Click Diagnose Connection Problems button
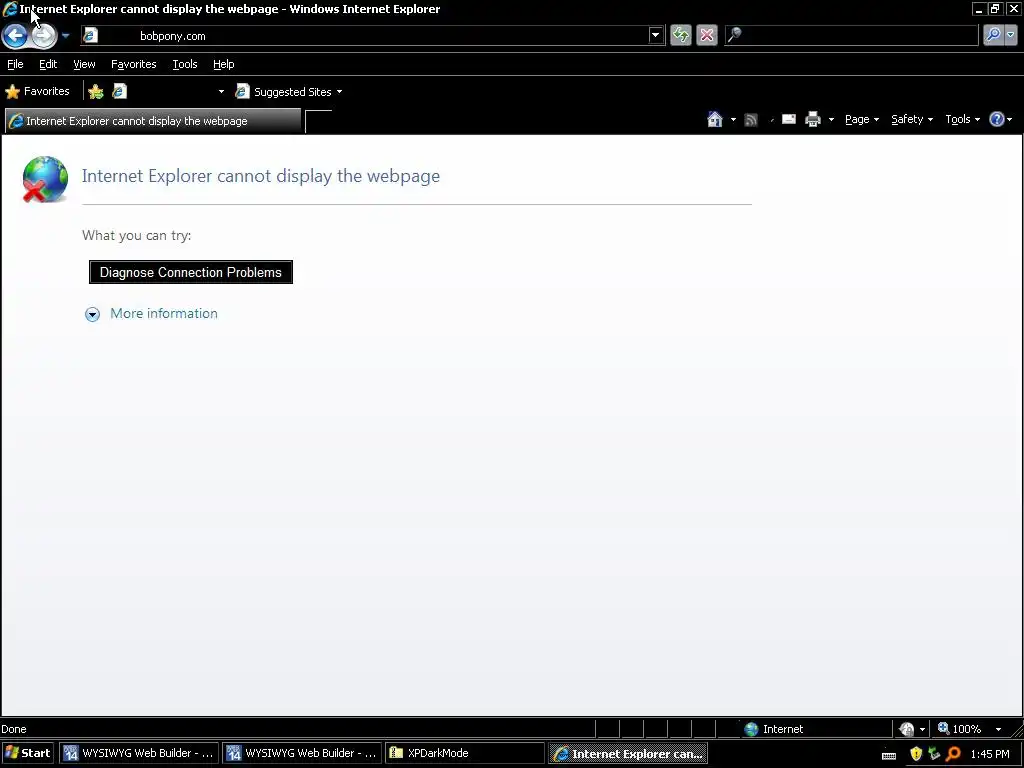1024x768 pixels. tap(191, 272)
